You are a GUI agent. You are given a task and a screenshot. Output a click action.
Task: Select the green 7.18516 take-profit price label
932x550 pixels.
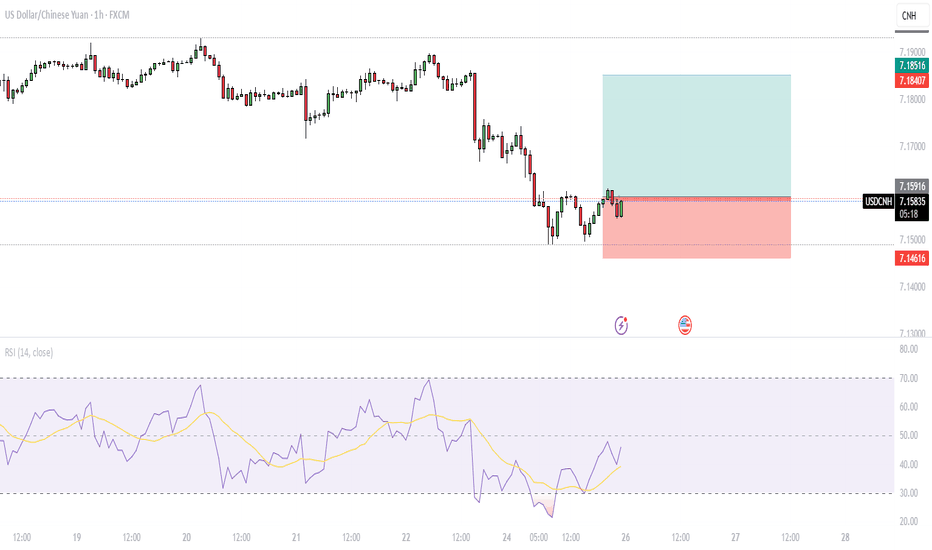[x=912, y=65]
